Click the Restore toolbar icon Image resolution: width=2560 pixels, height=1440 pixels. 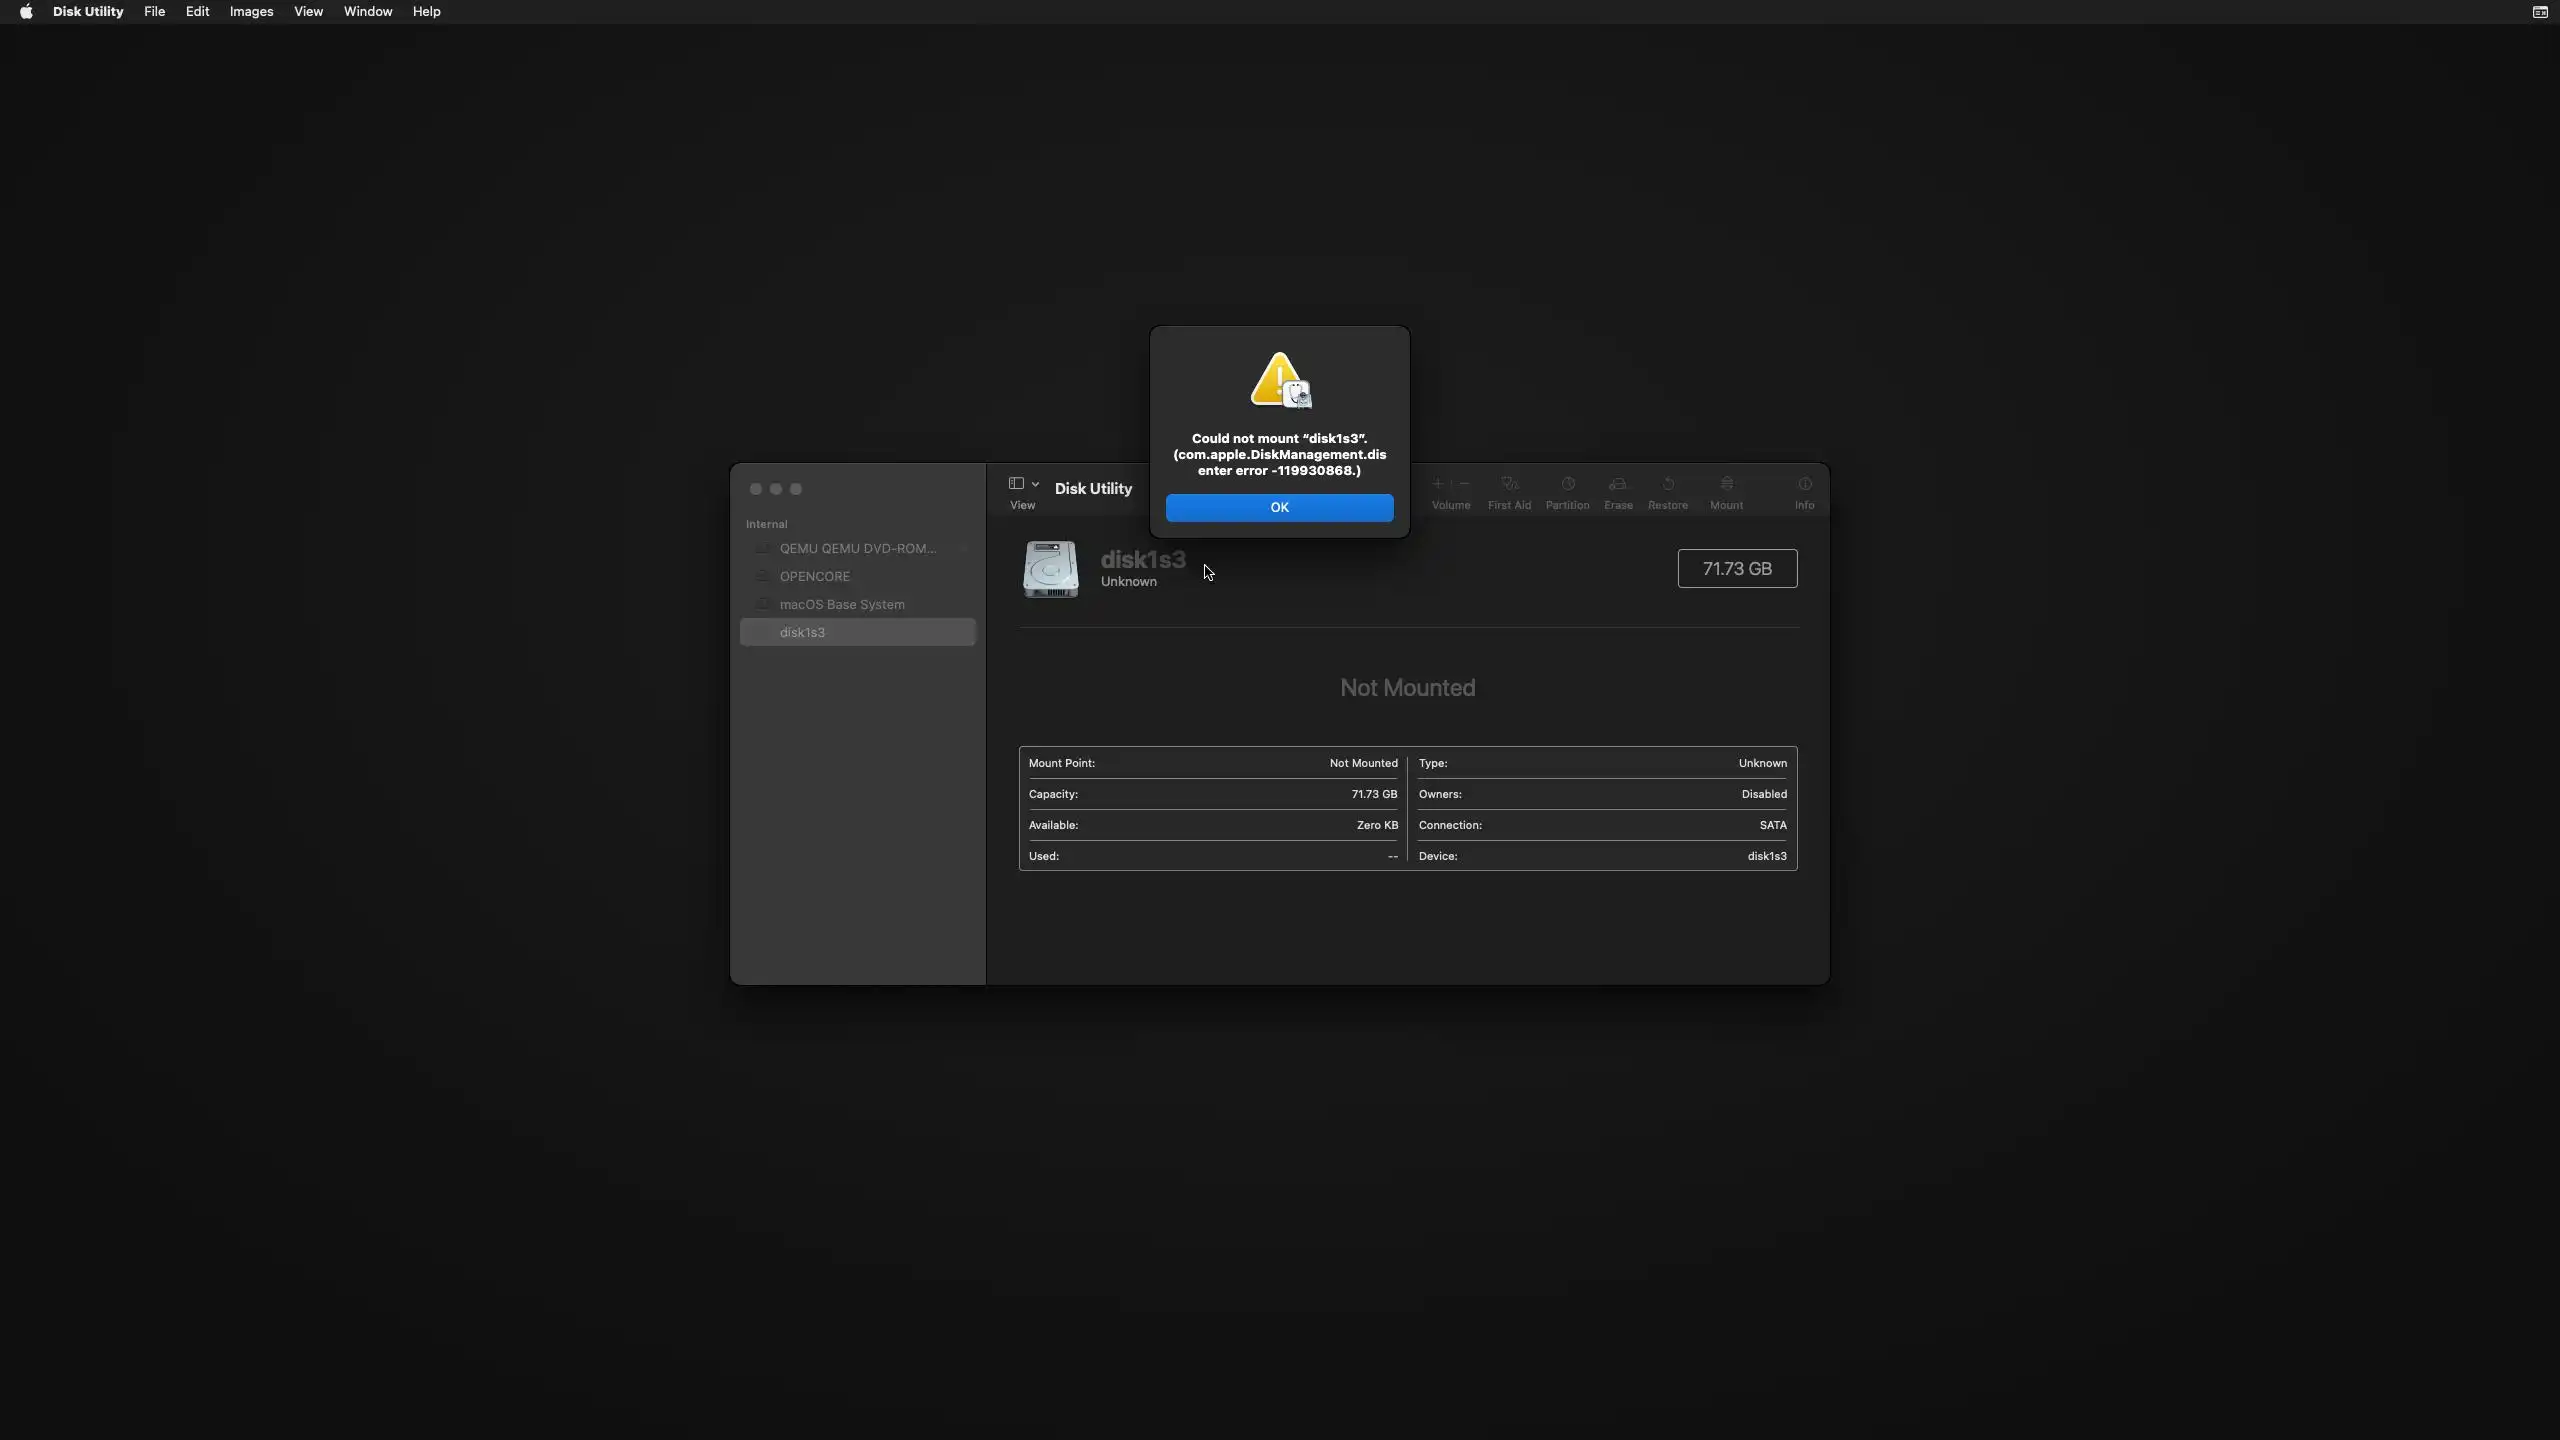[x=1667, y=485]
